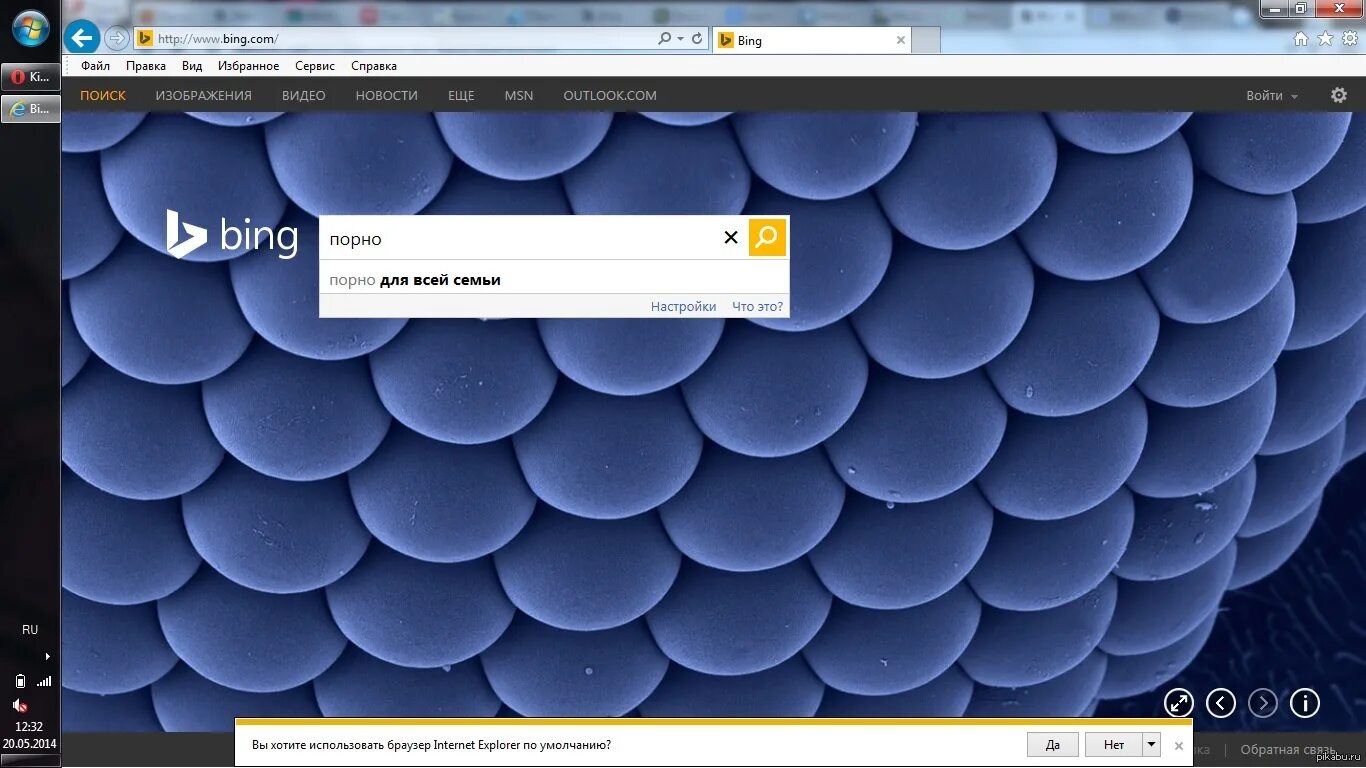Close the Bing browser tab
The width and height of the screenshot is (1366, 768).
[900, 40]
